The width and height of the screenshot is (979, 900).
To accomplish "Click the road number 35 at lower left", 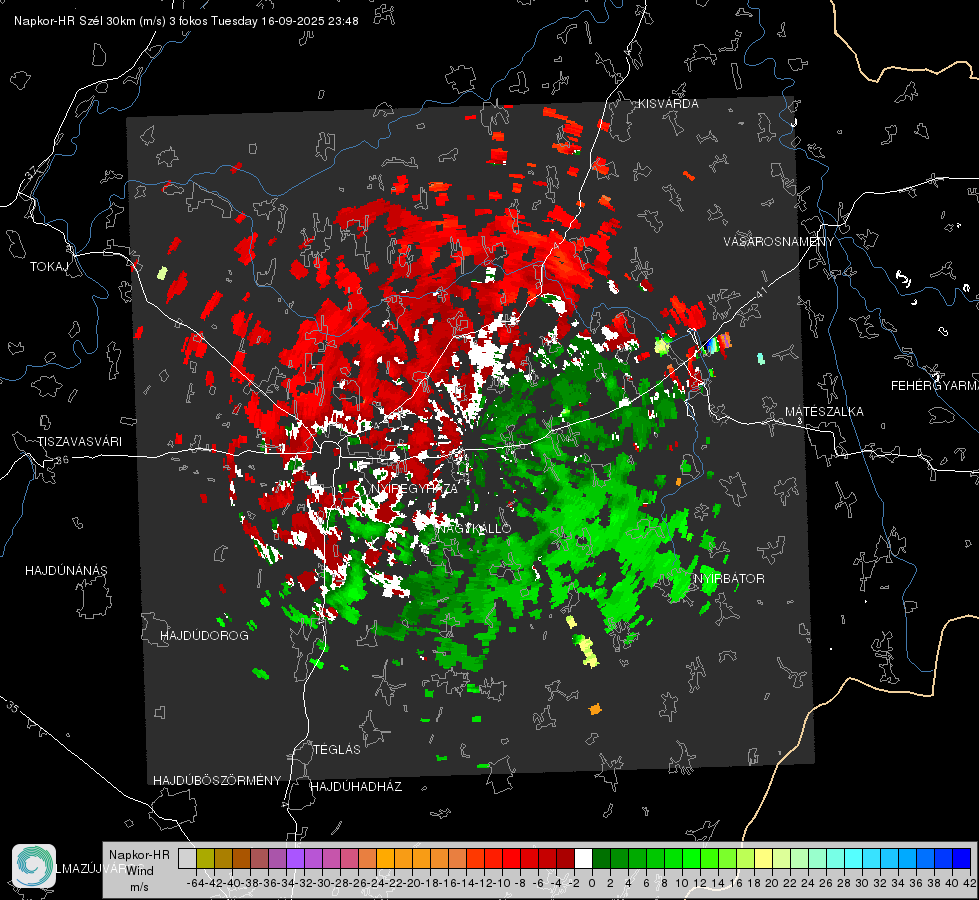I will pyautogui.click(x=12, y=708).
